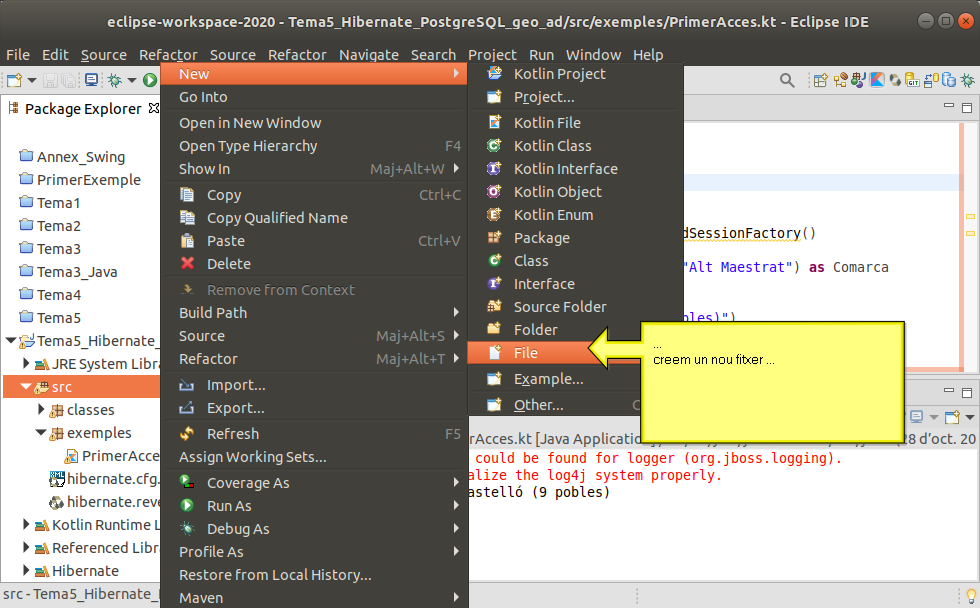This screenshot has width=980, height=608.
Task: Click Open Type Hierarchy
Action: pyautogui.click(x=314, y=146)
